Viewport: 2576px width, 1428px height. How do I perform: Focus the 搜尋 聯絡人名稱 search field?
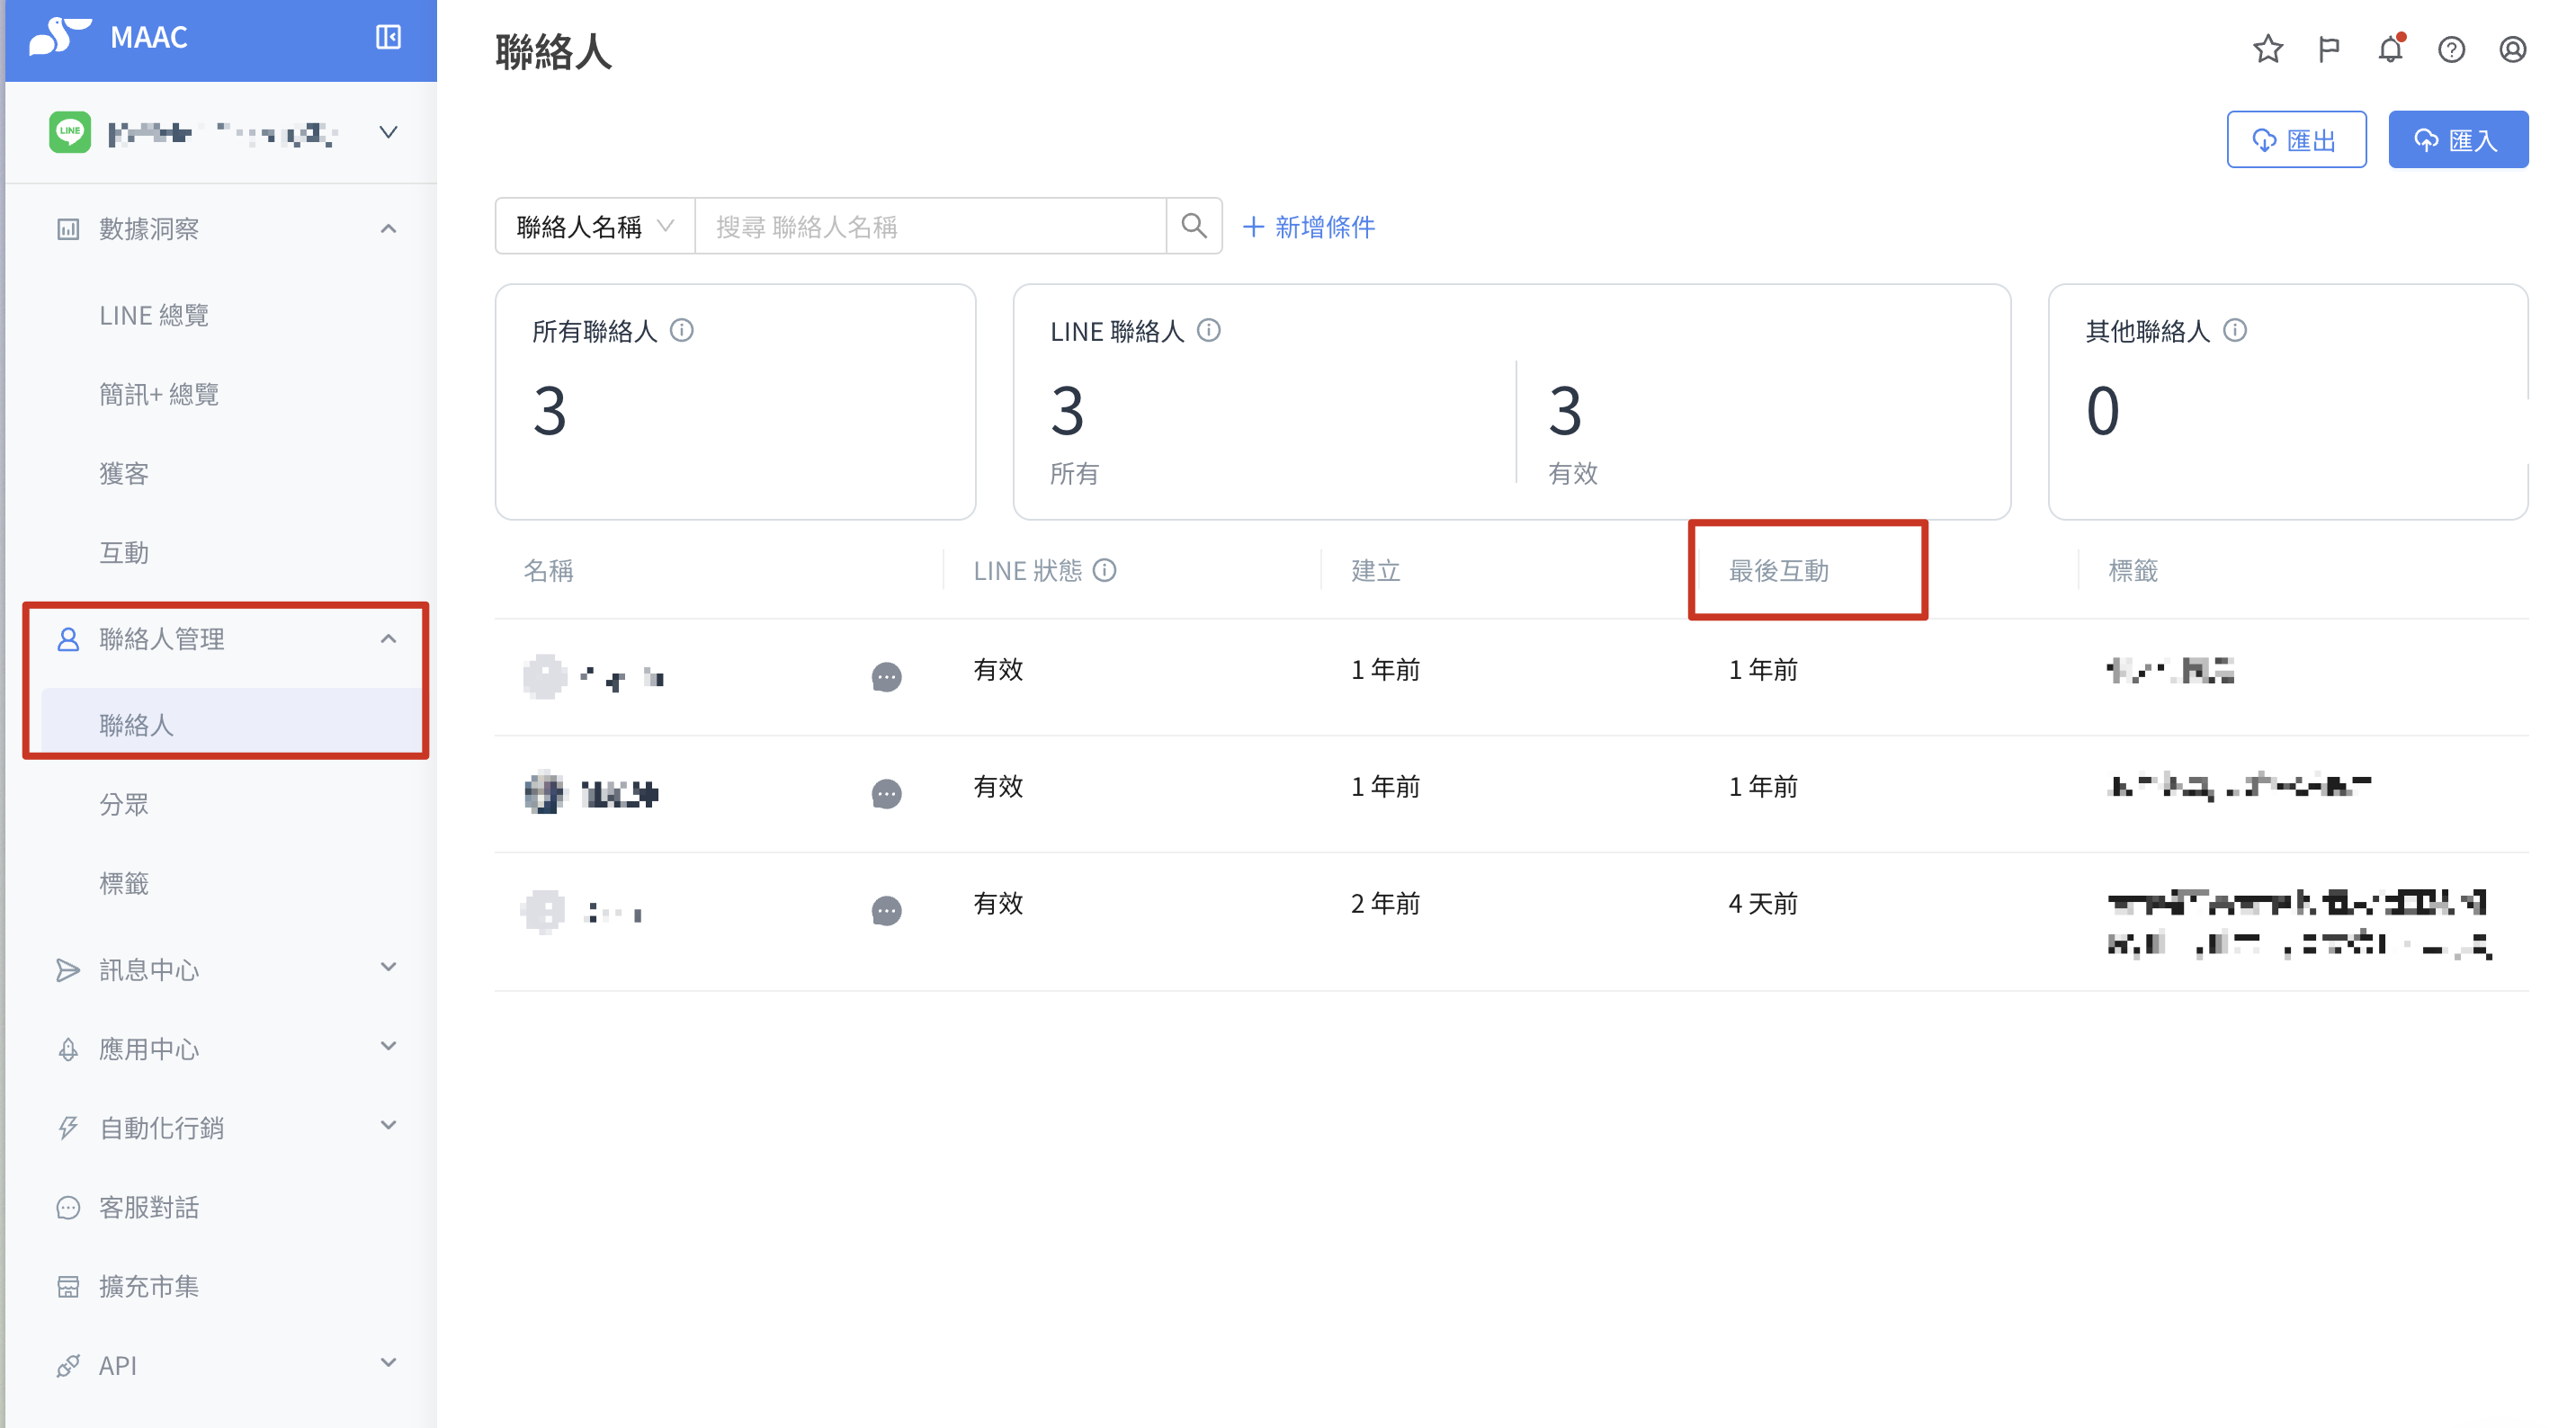pos(929,227)
